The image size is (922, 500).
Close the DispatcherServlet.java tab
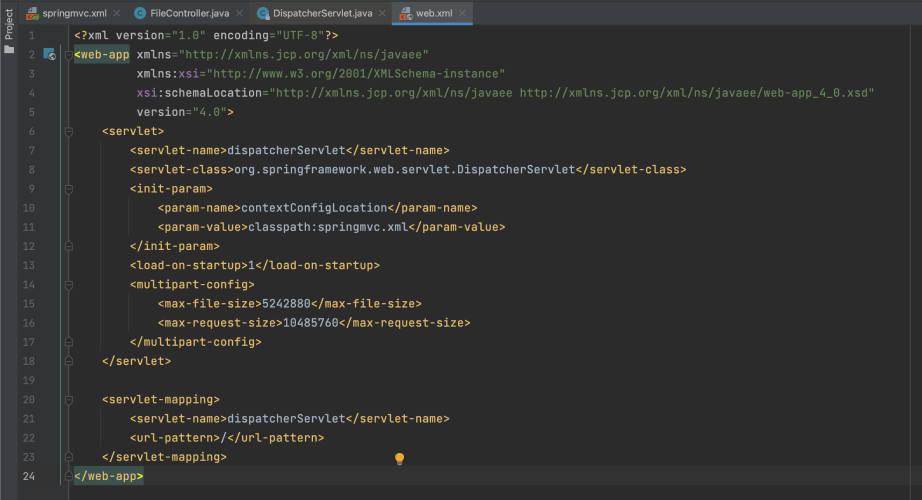382,14
